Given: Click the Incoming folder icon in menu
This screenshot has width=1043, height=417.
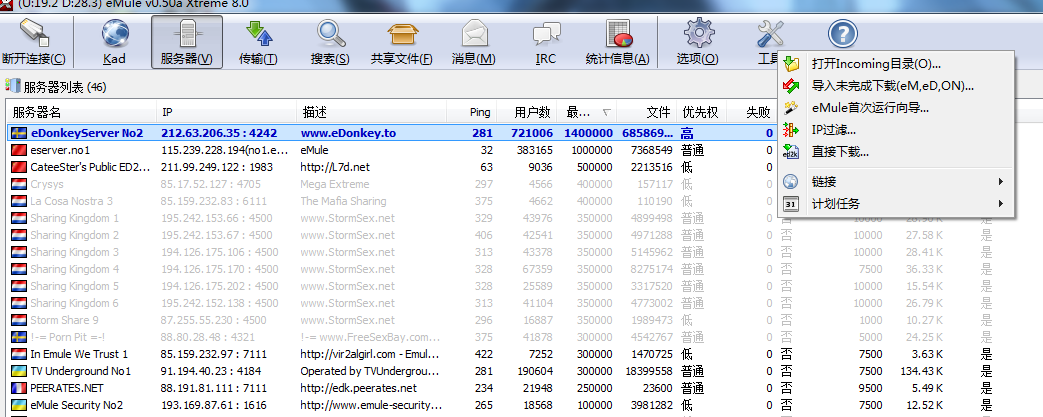Looking at the screenshot, I should [x=791, y=64].
